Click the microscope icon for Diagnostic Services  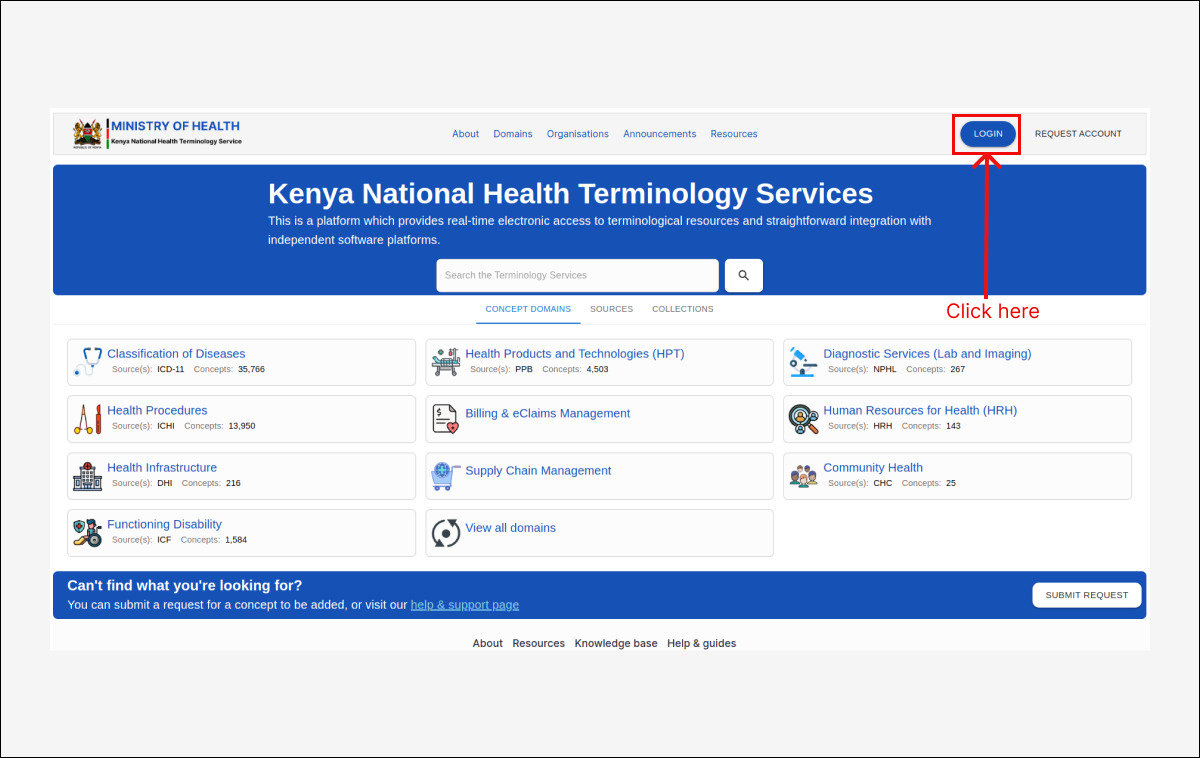click(x=804, y=362)
